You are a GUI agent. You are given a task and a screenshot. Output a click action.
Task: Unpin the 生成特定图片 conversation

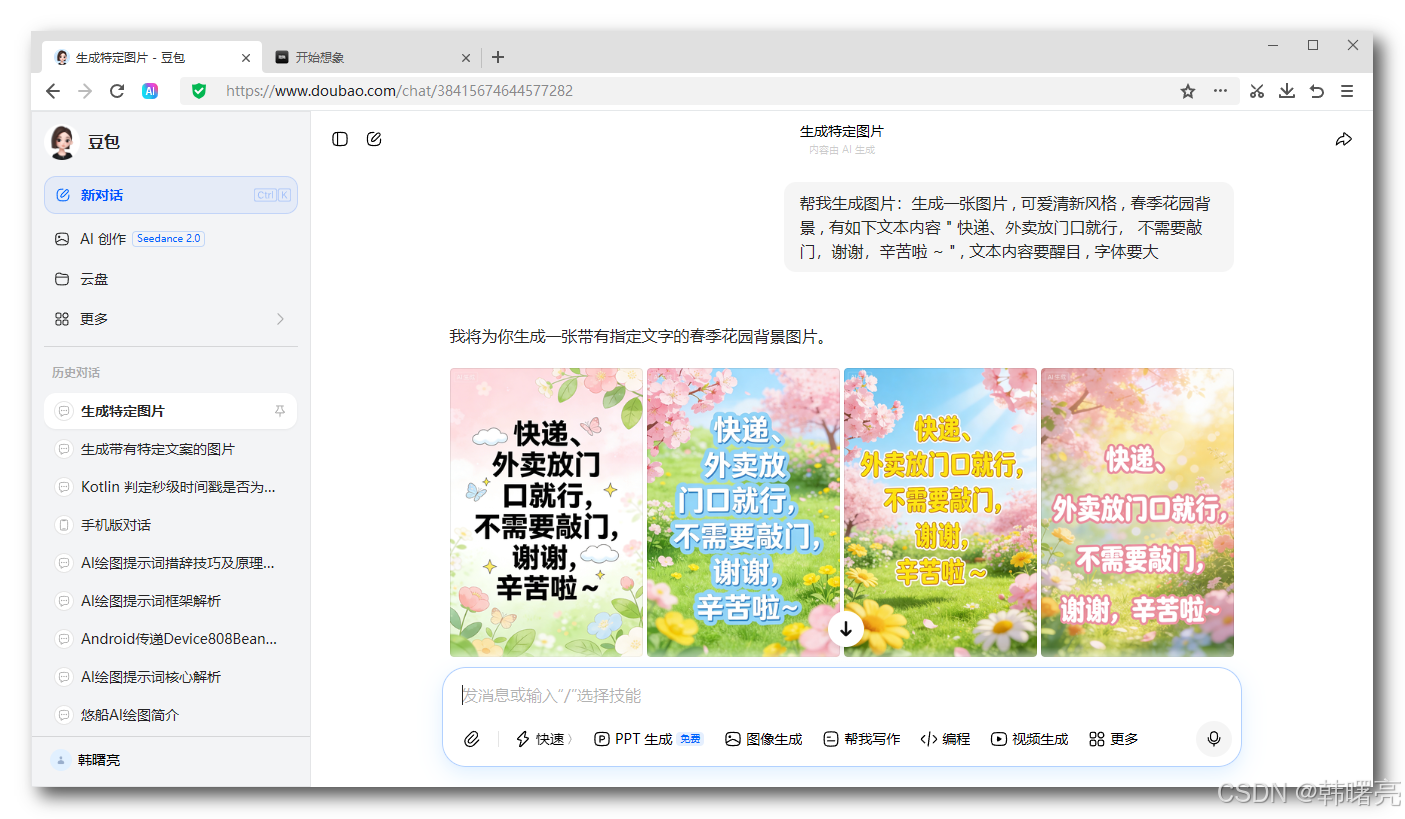[281, 411]
